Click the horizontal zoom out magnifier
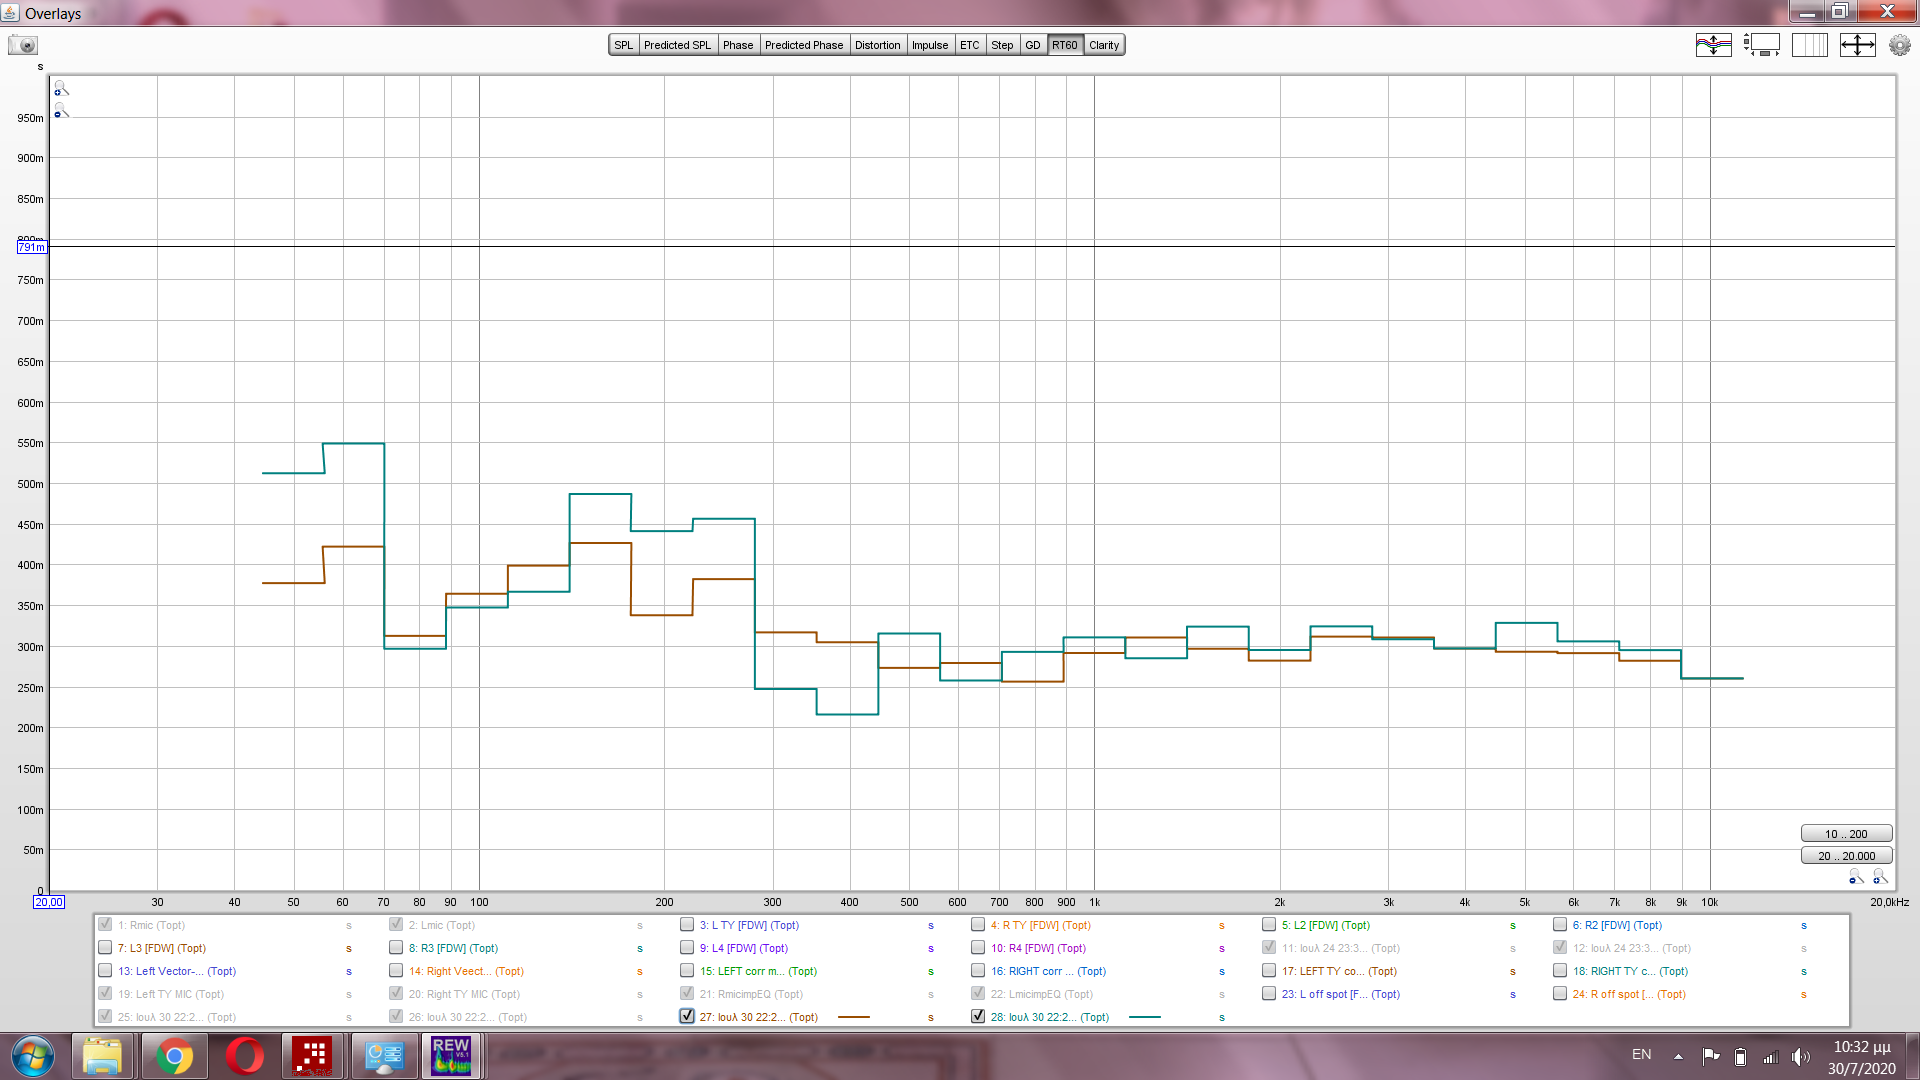Viewport: 1920px width, 1080px height. point(1856,877)
